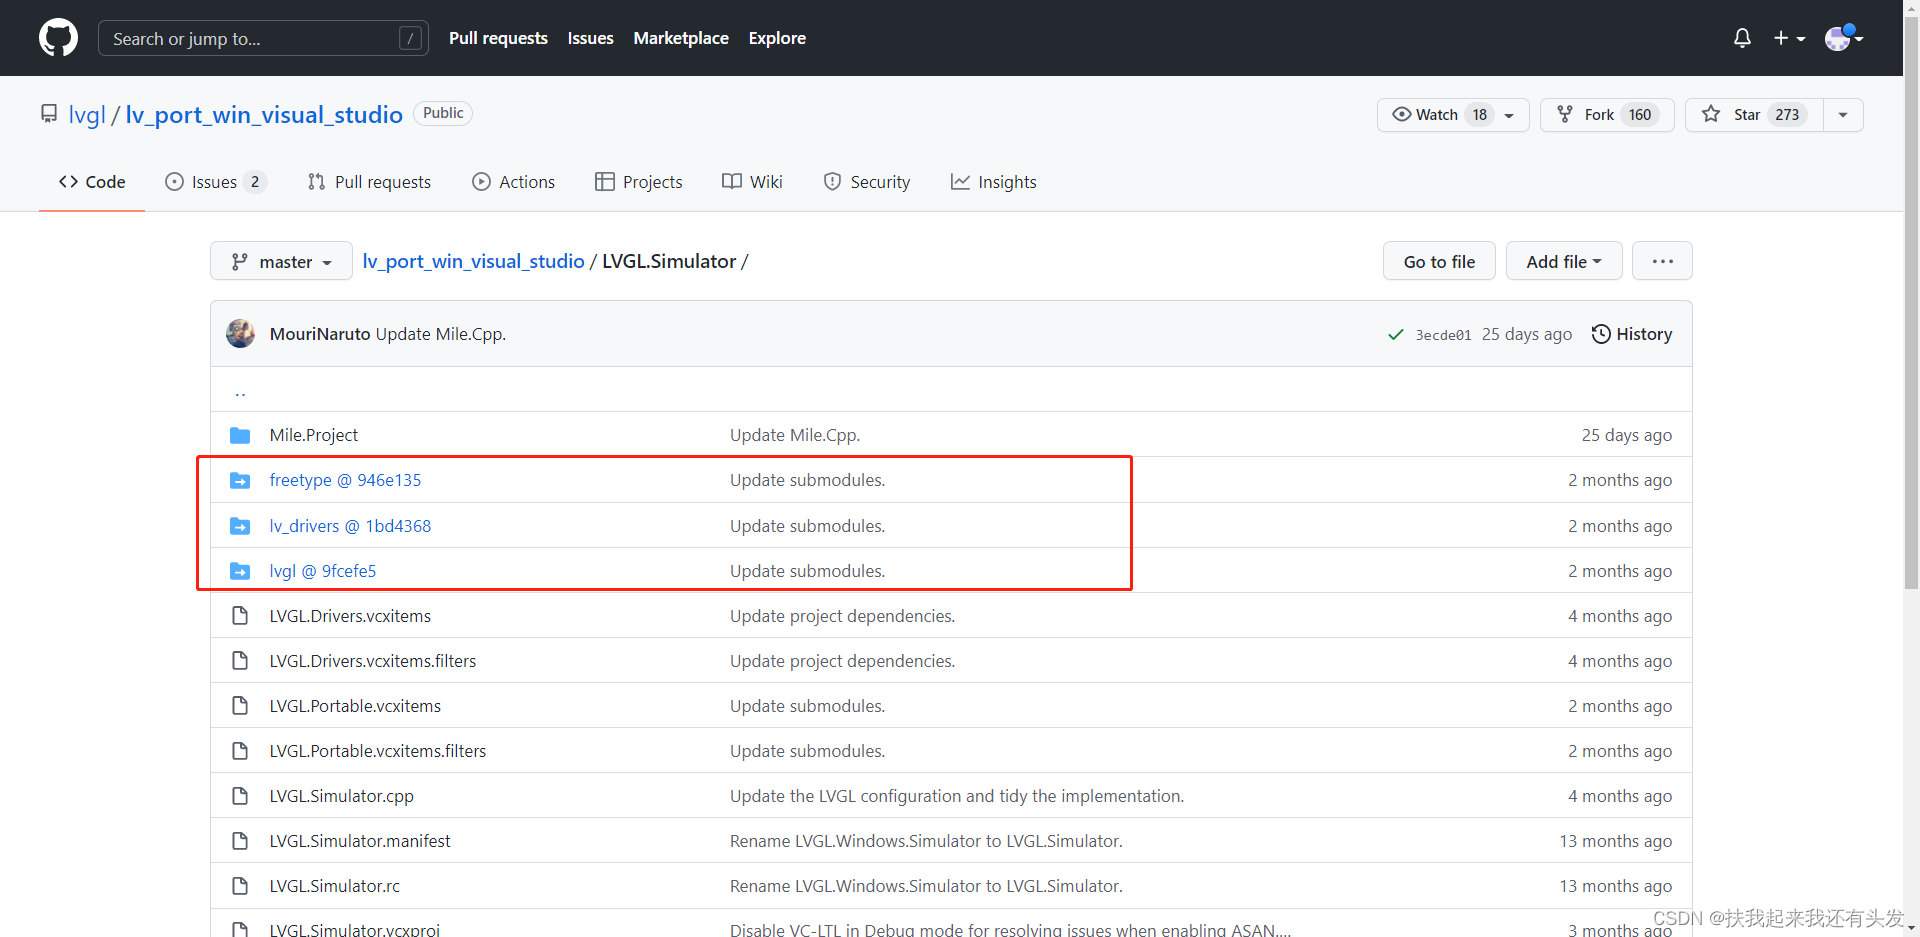1920x937 pixels.
Task: Open LVGL.Drivers.vcxitems file
Action: click(350, 616)
